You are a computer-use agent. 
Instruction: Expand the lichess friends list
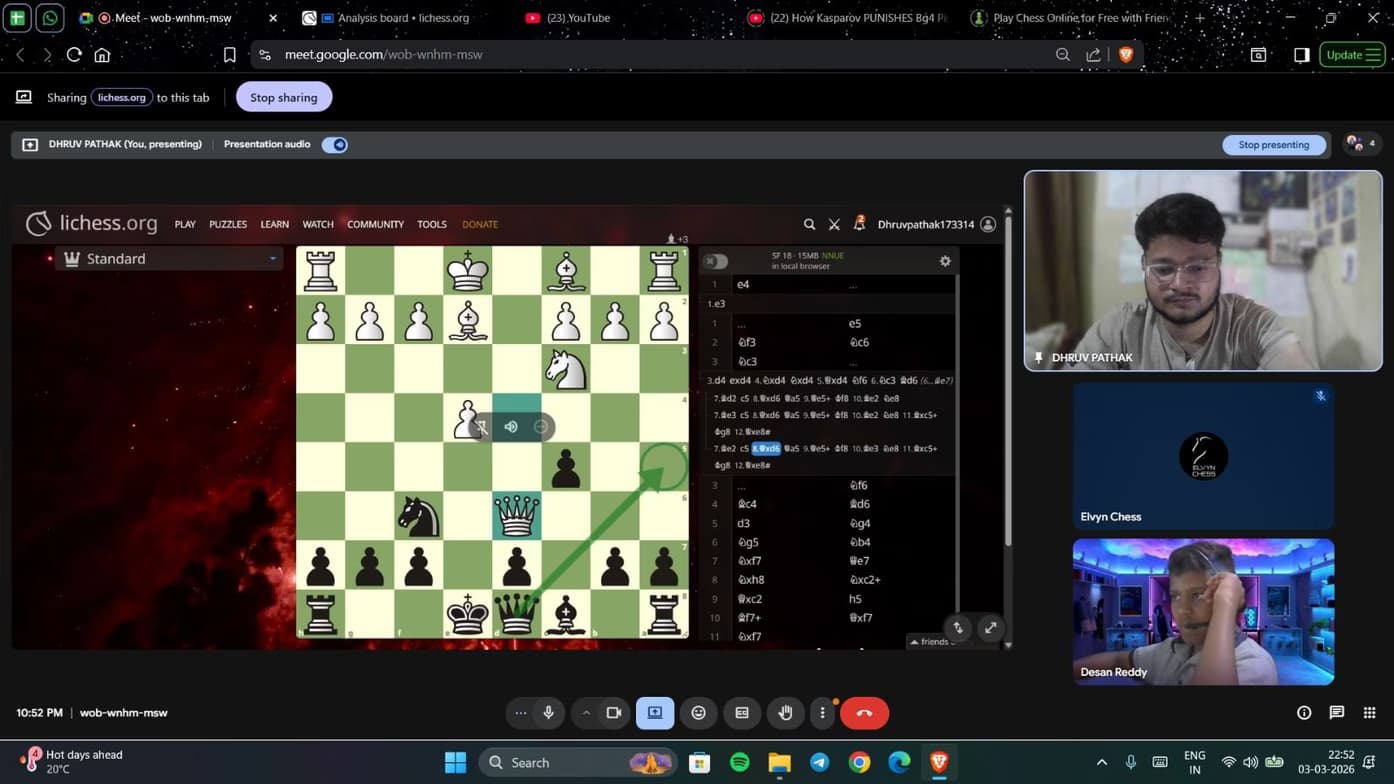pos(932,642)
